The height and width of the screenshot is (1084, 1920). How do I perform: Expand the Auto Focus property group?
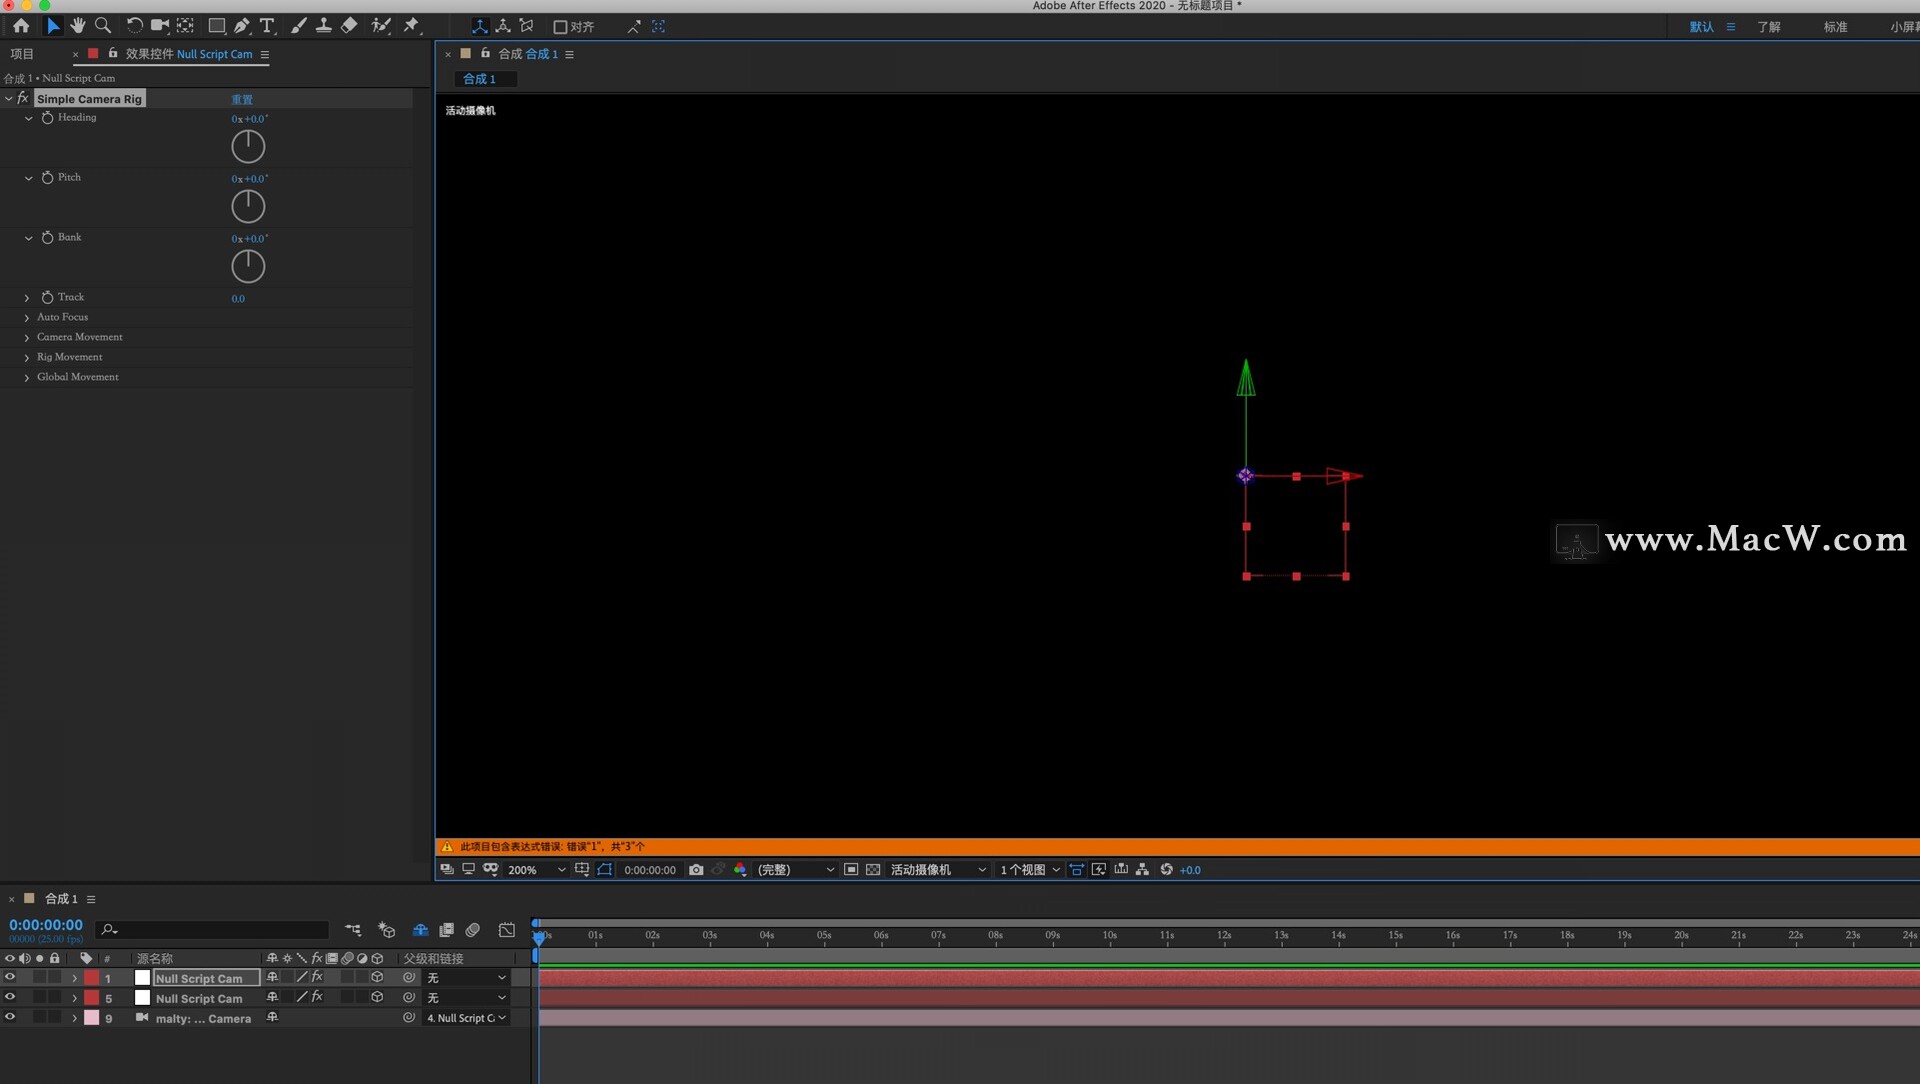27,318
